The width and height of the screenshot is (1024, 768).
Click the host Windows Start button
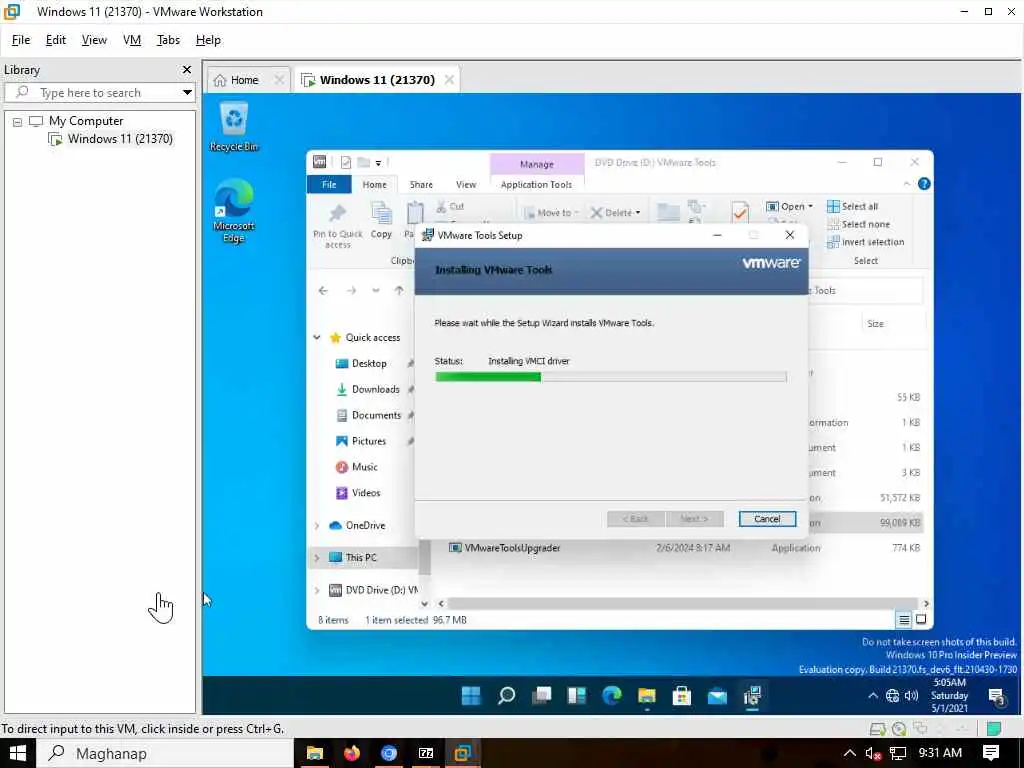(x=17, y=754)
